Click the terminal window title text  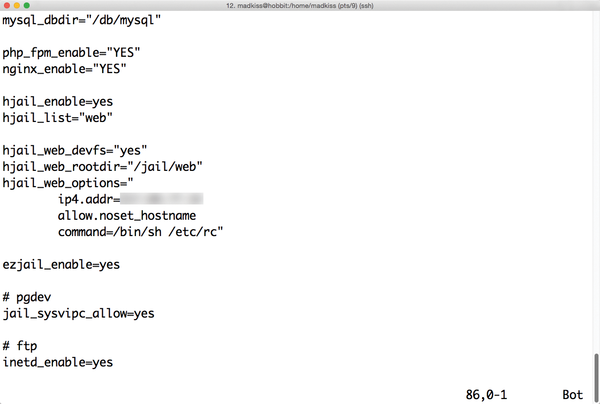coord(300,6)
